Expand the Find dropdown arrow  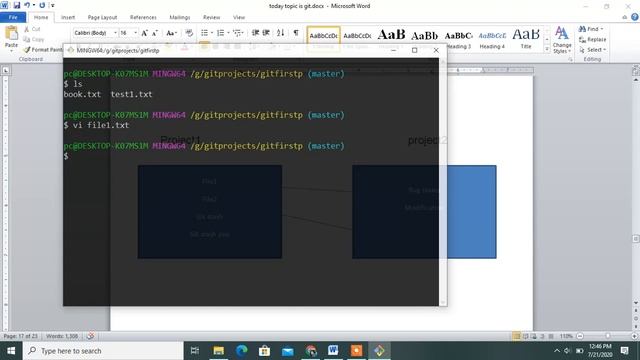[x=602, y=29]
